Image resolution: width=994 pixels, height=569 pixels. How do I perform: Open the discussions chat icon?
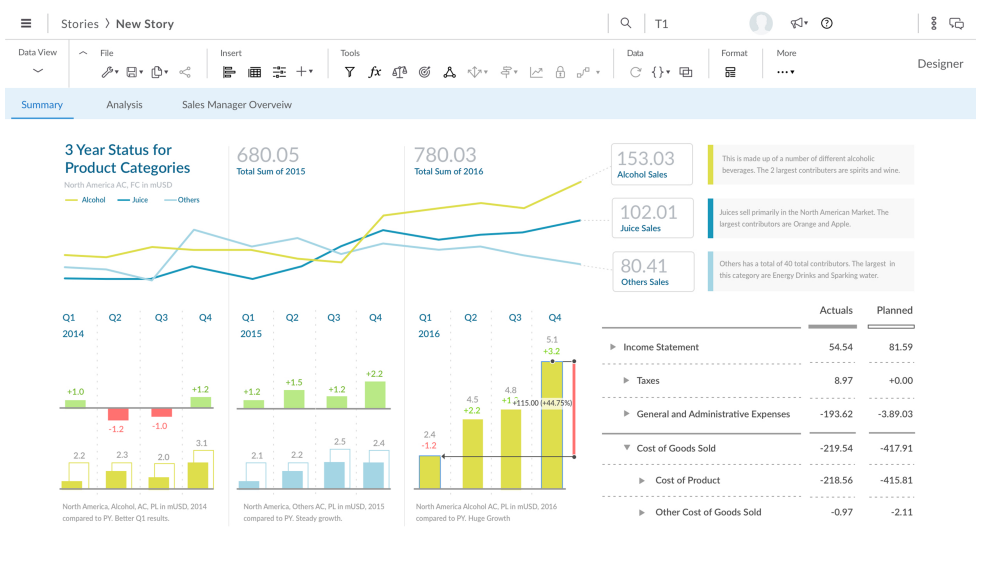(x=957, y=23)
